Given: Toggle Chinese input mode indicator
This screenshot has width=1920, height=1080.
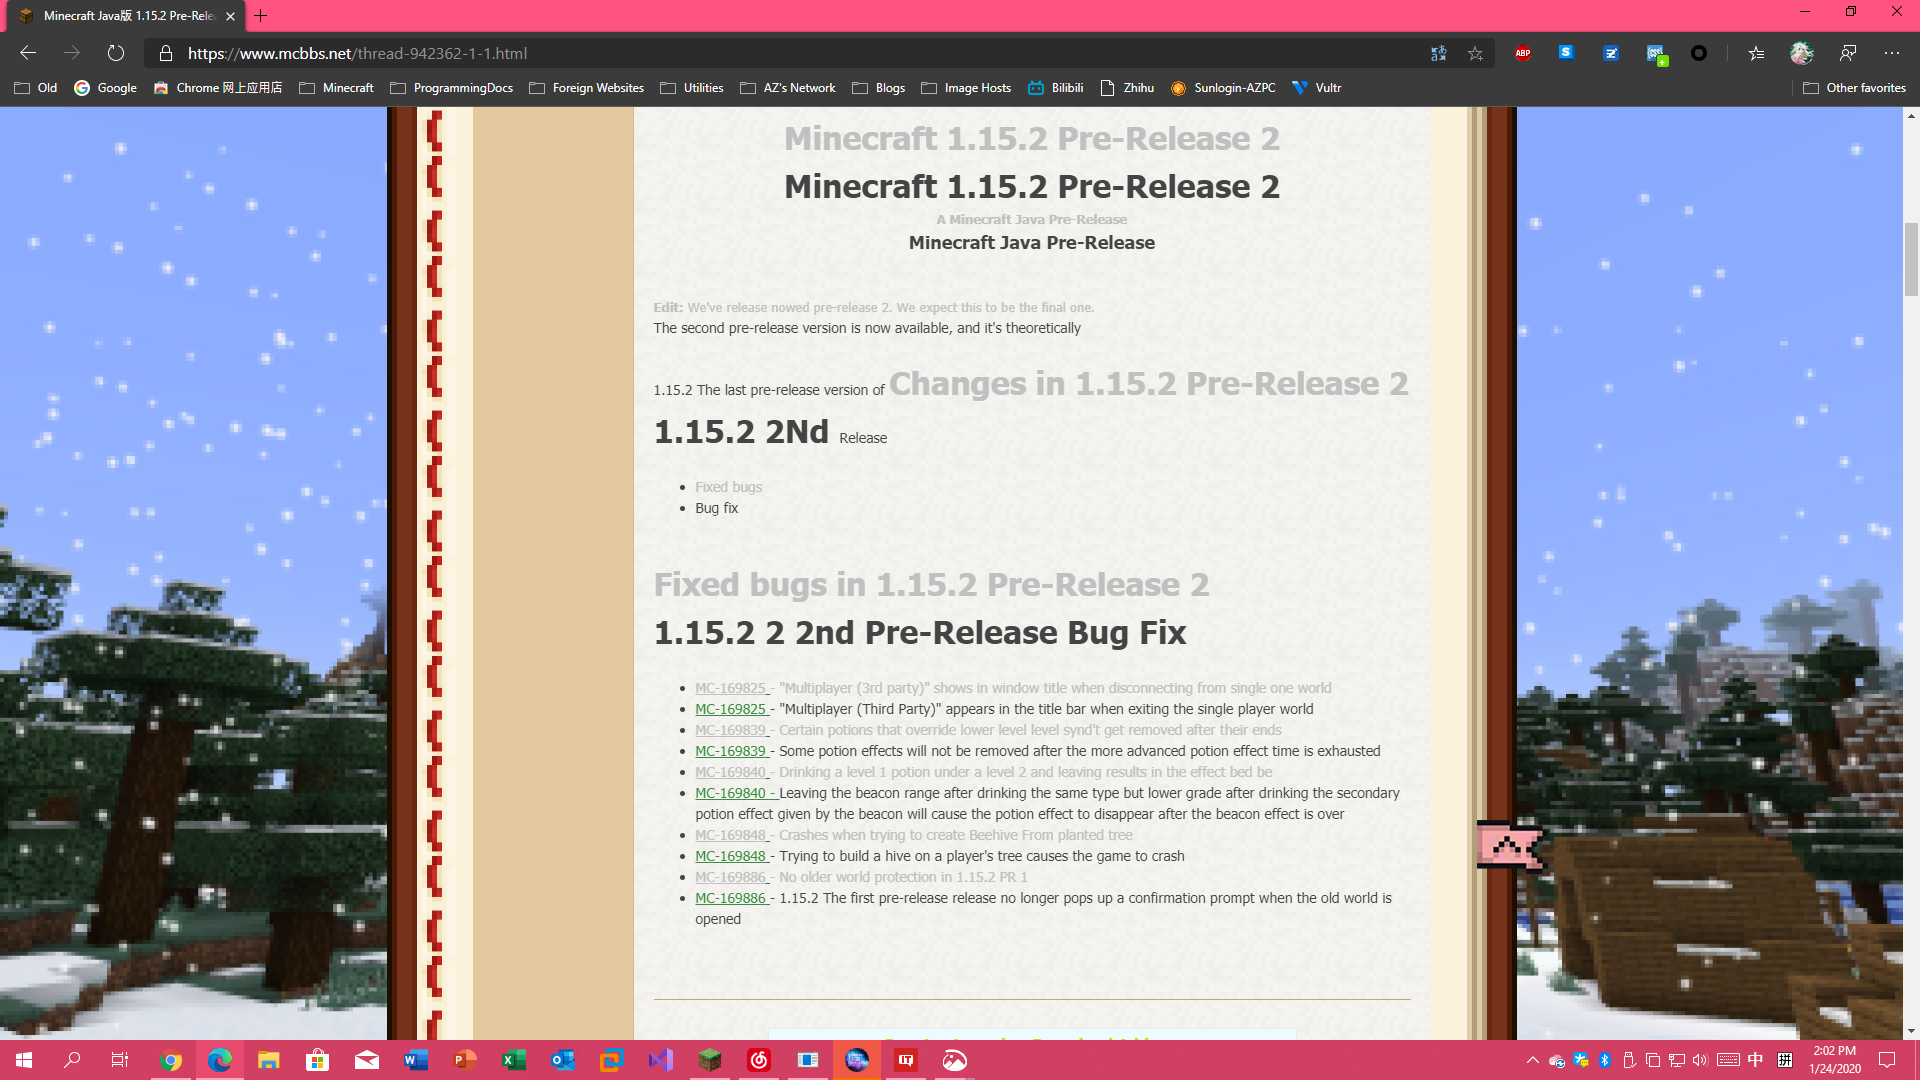Looking at the screenshot, I should tap(1755, 1060).
